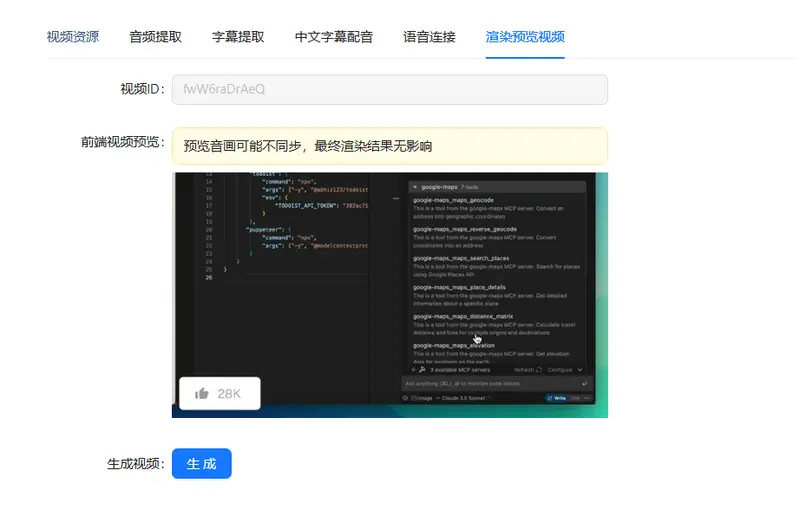Image resolution: width=800 pixels, height=508 pixels.
Task: Click the thumbs-up like icon on video
Action: (202, 394)
